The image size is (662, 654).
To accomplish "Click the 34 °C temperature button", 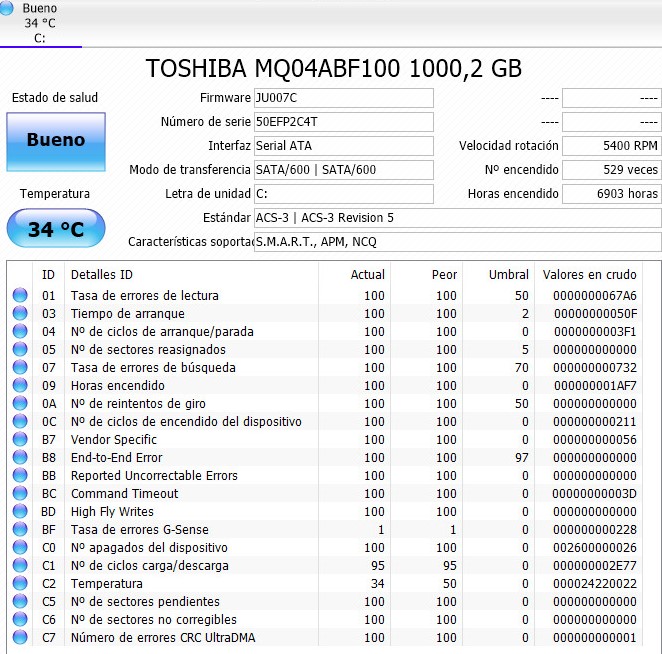I will [56, 228].
